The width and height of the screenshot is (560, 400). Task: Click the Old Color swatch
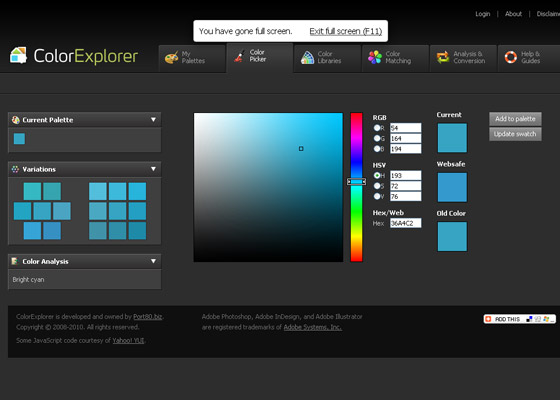pyautogui.click(x=452, y=236)
